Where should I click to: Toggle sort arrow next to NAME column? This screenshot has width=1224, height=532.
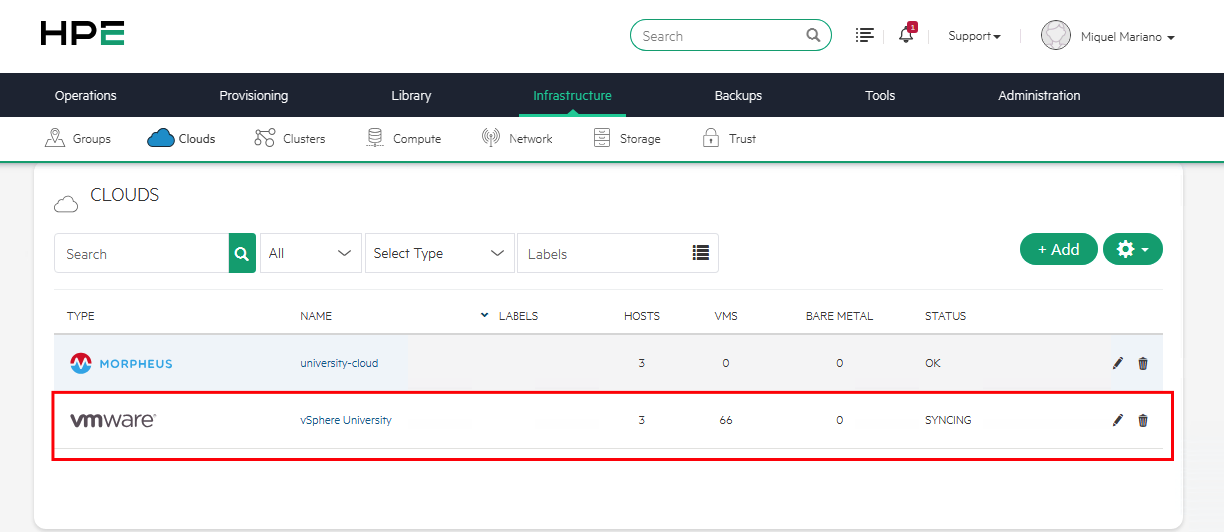pyautogui.click(x=485, y=315)
